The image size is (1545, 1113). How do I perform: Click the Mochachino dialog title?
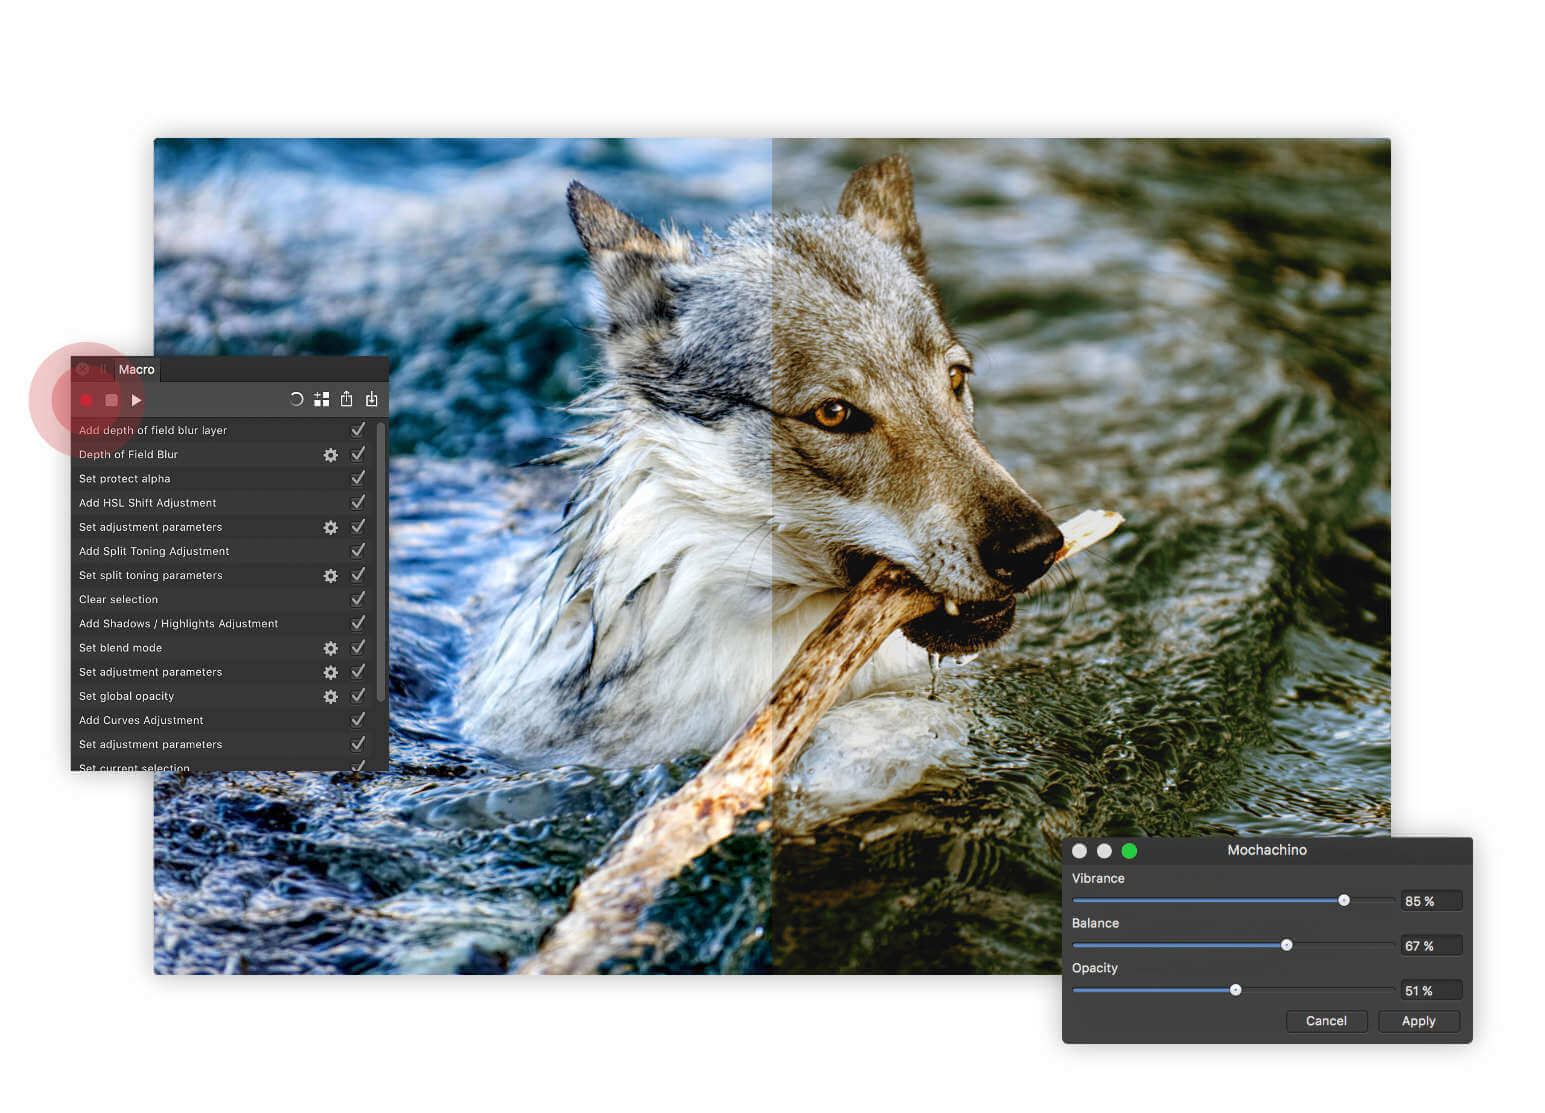click(1267, 850)
